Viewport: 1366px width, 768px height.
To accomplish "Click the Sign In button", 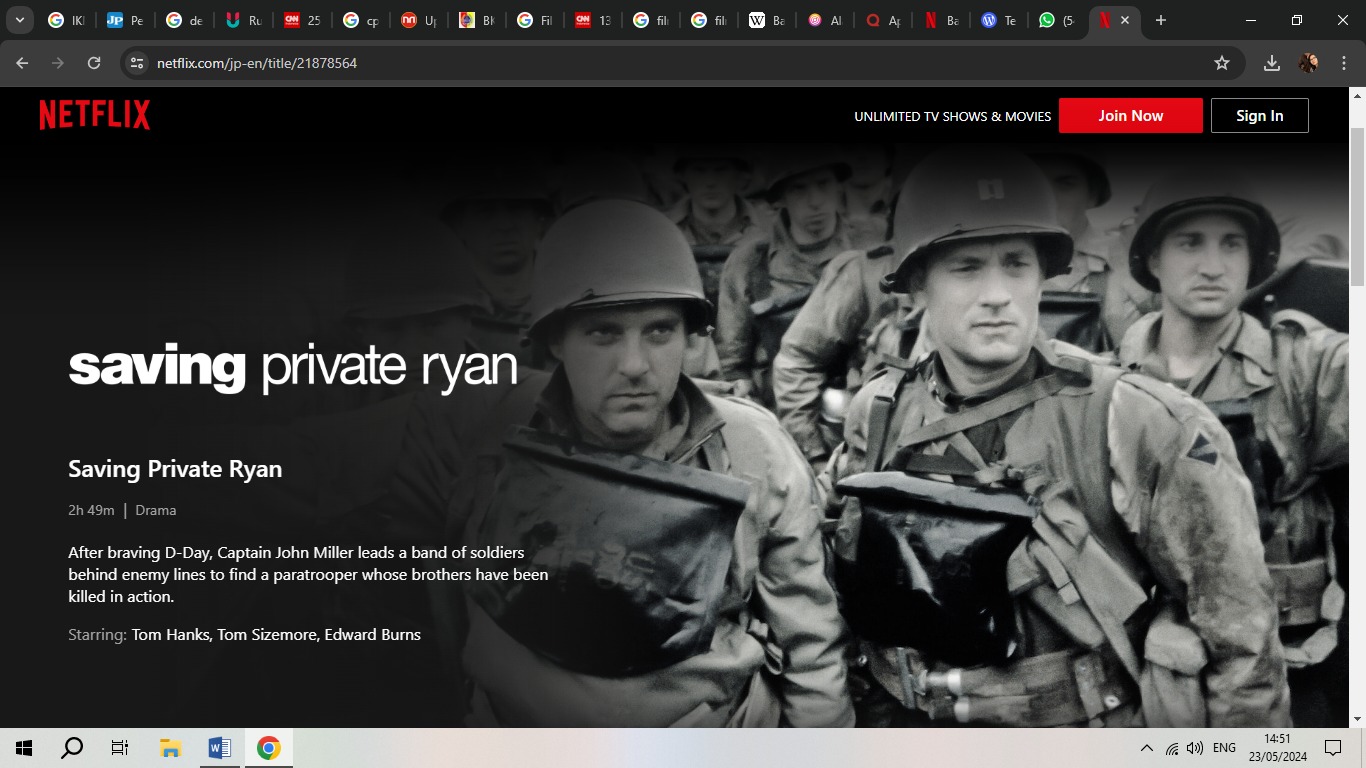I will (x=1260, y=116).
